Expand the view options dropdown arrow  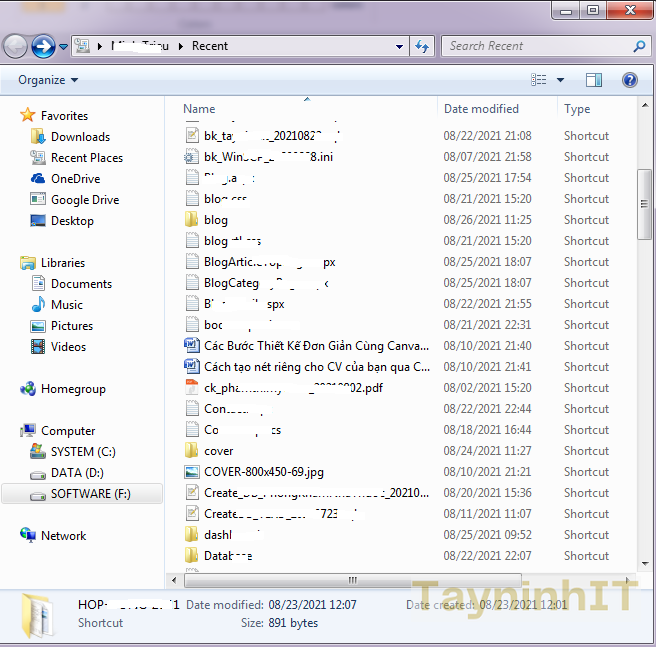[560, 80]
